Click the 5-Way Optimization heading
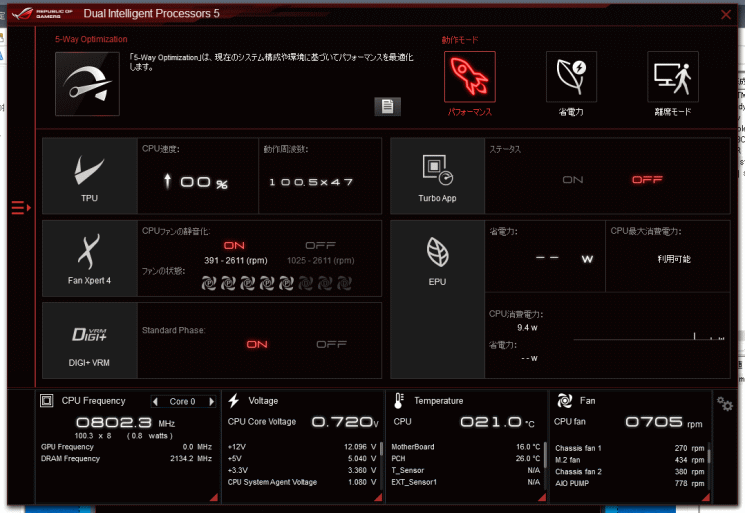Image resolution: width=745 pixels, height=513 pixels. tap(91, 39)
